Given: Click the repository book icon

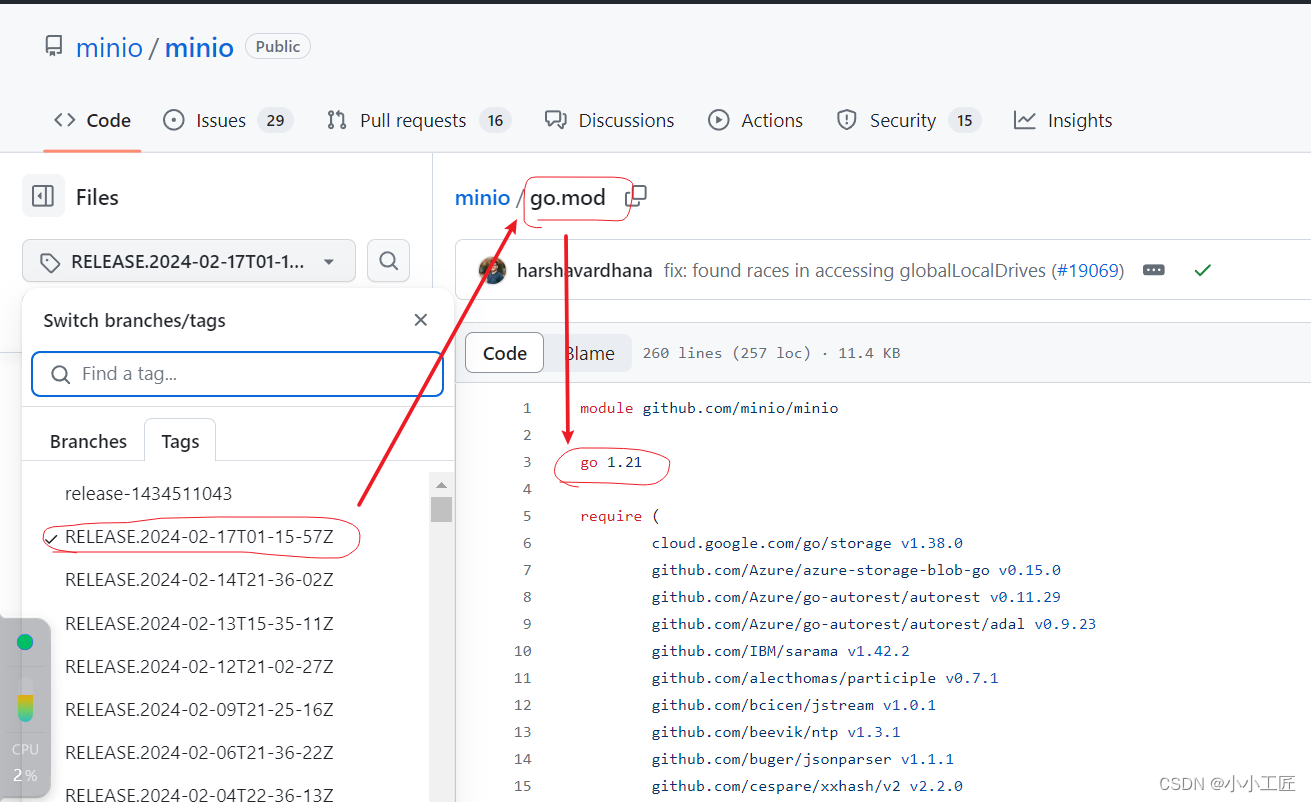Looking at the screenshot, I should click(54, 46).
